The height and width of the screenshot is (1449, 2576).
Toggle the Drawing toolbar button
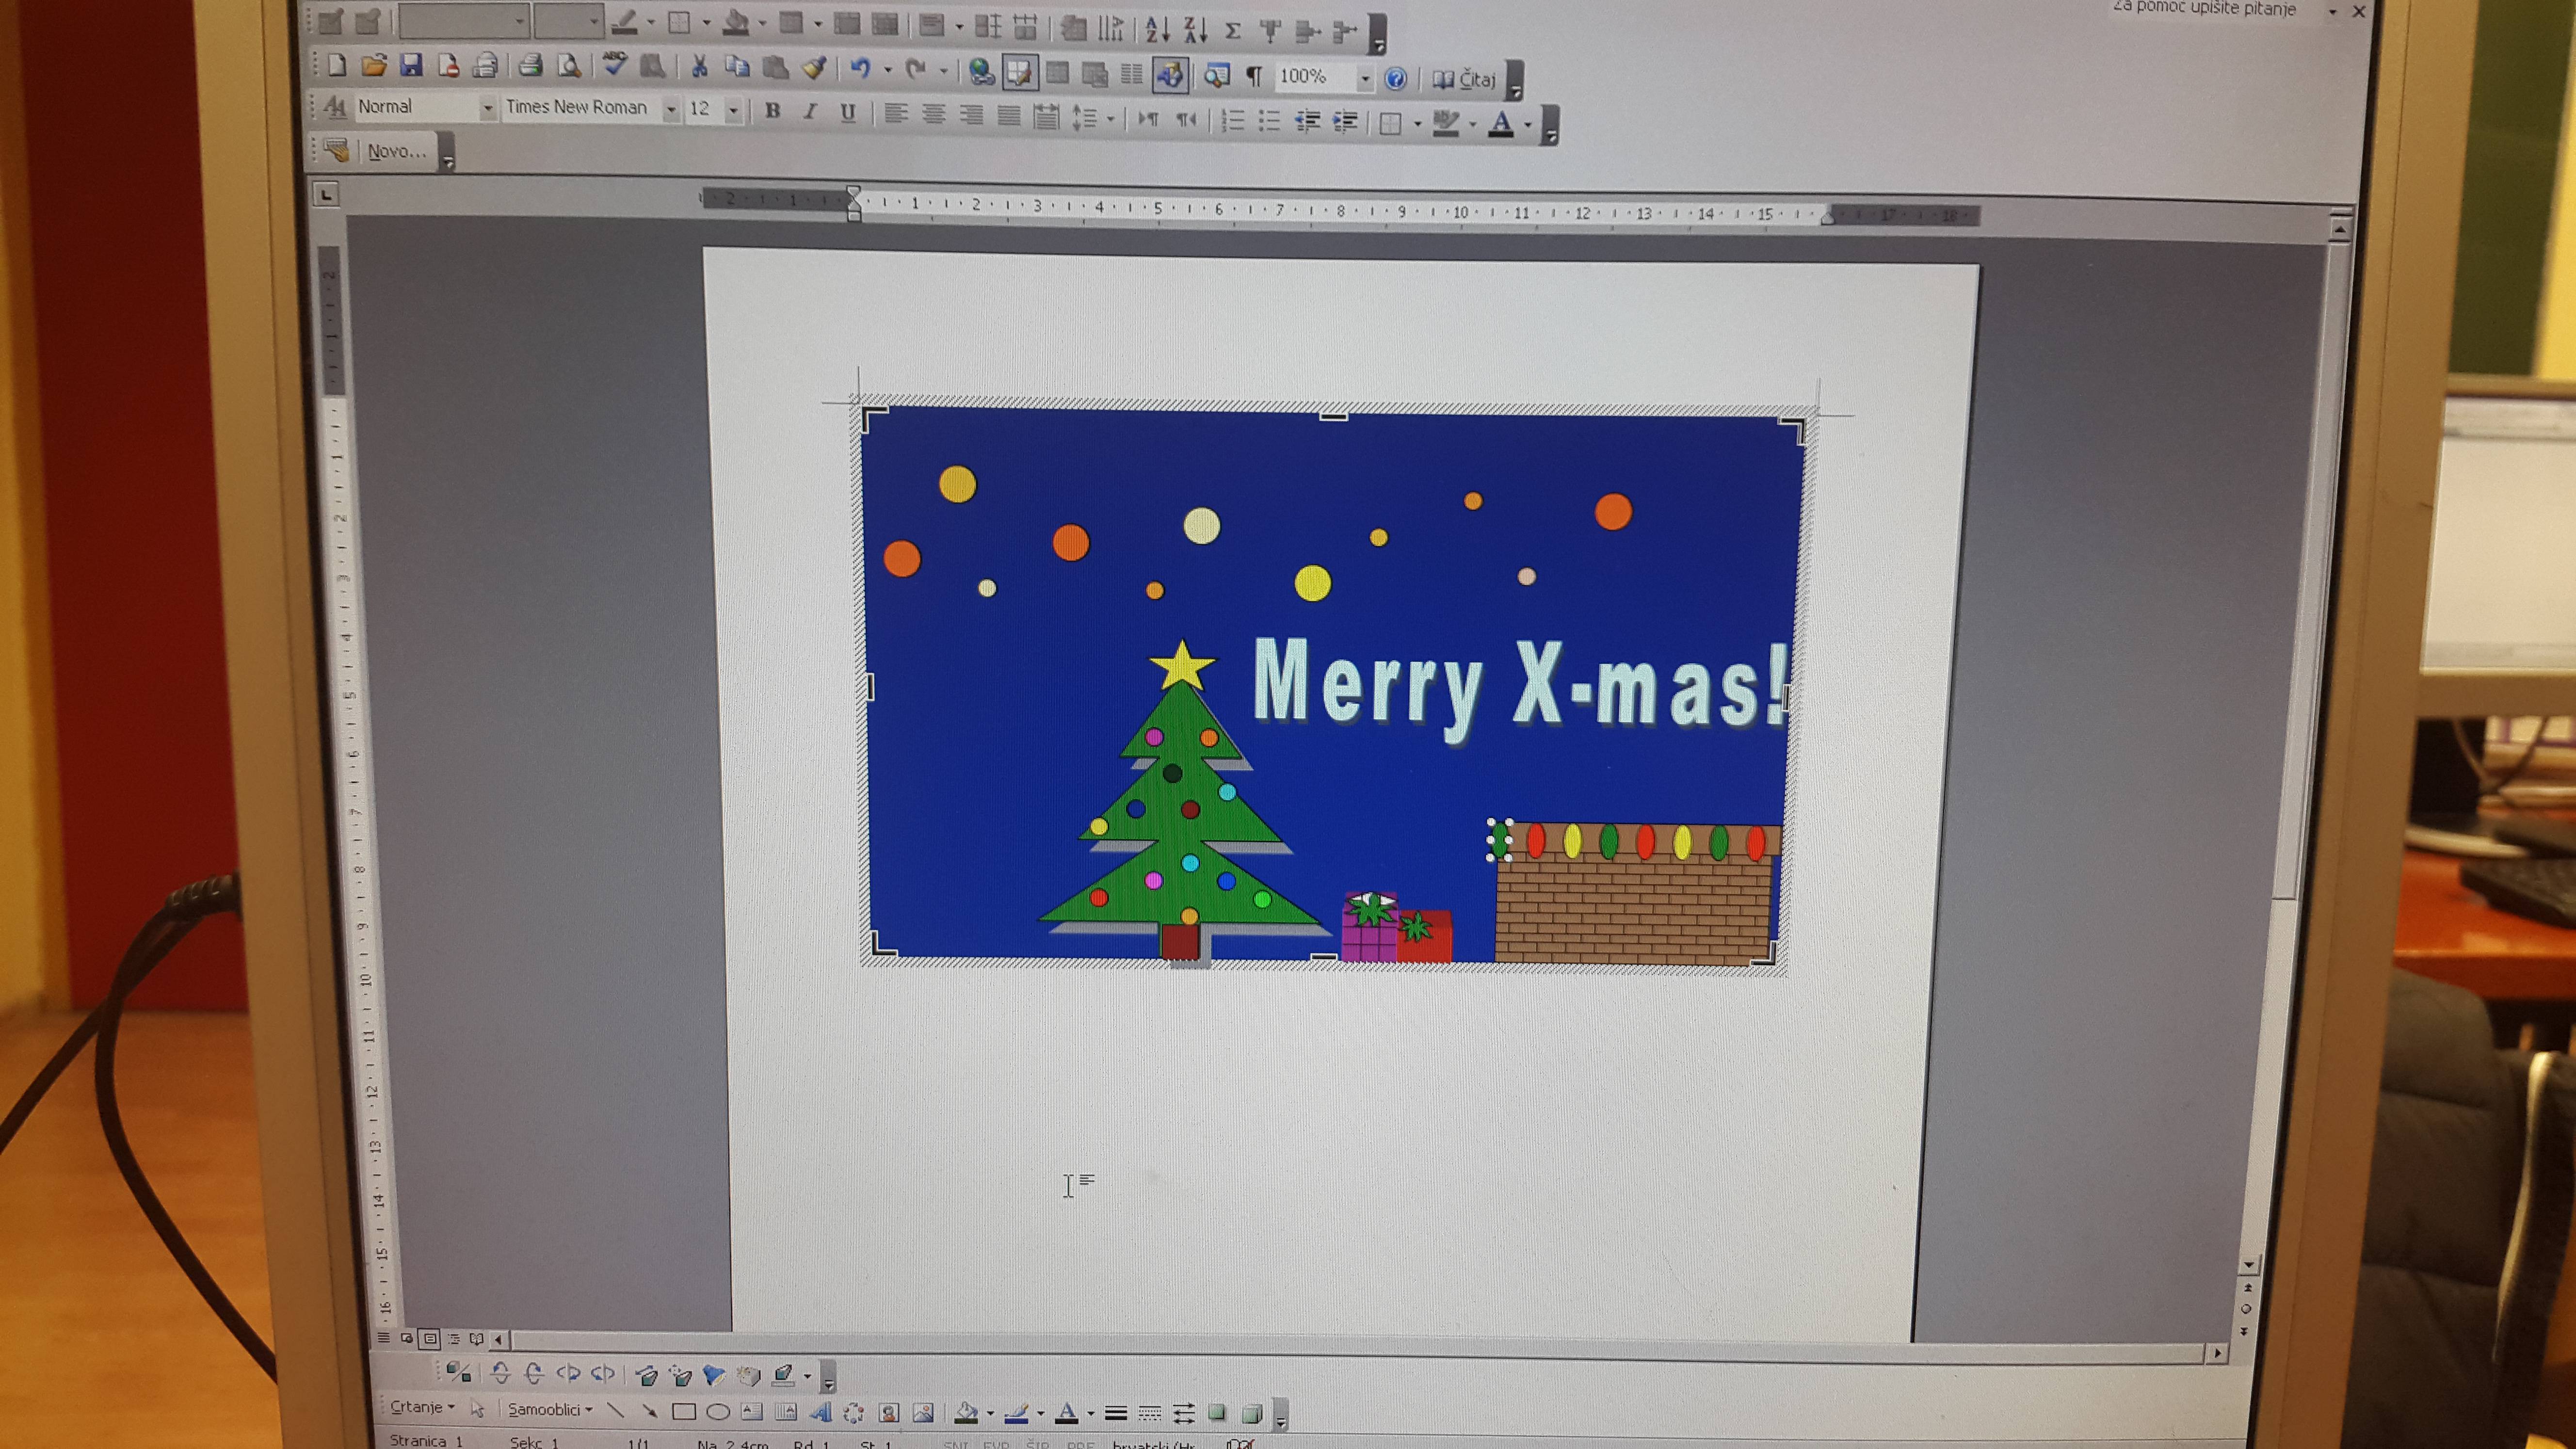coord(1170,74)
